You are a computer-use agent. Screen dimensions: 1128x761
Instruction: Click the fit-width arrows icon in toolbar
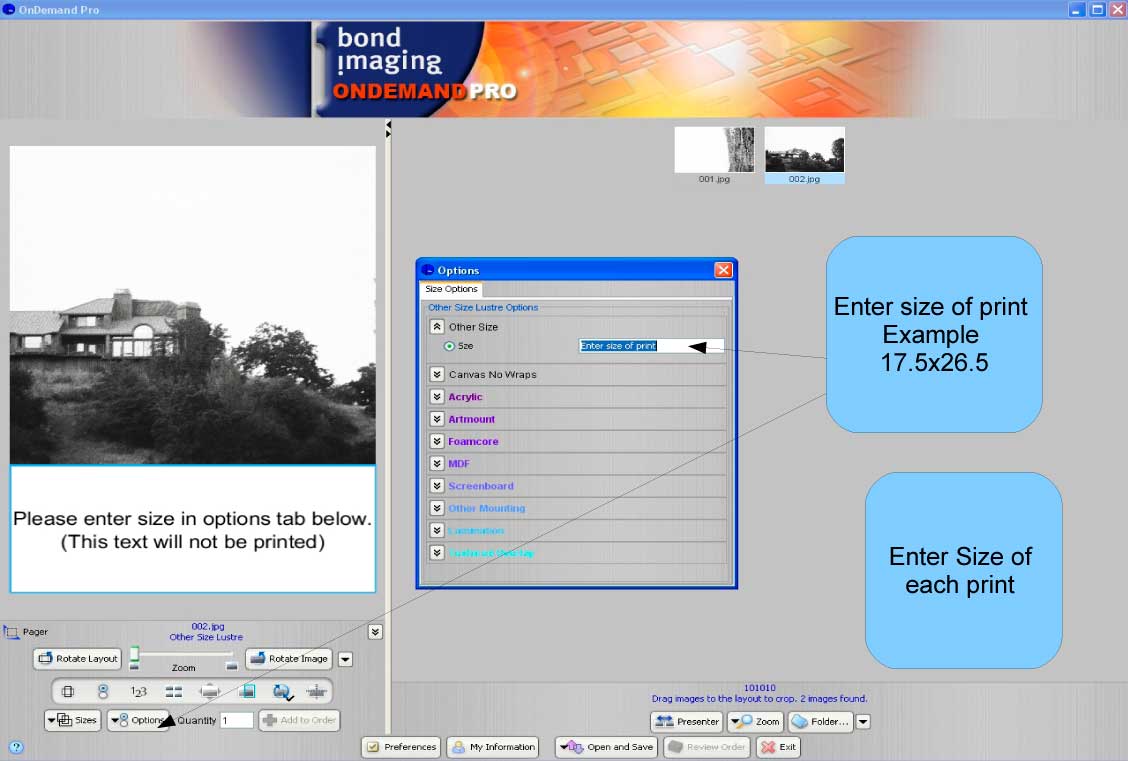210,691
